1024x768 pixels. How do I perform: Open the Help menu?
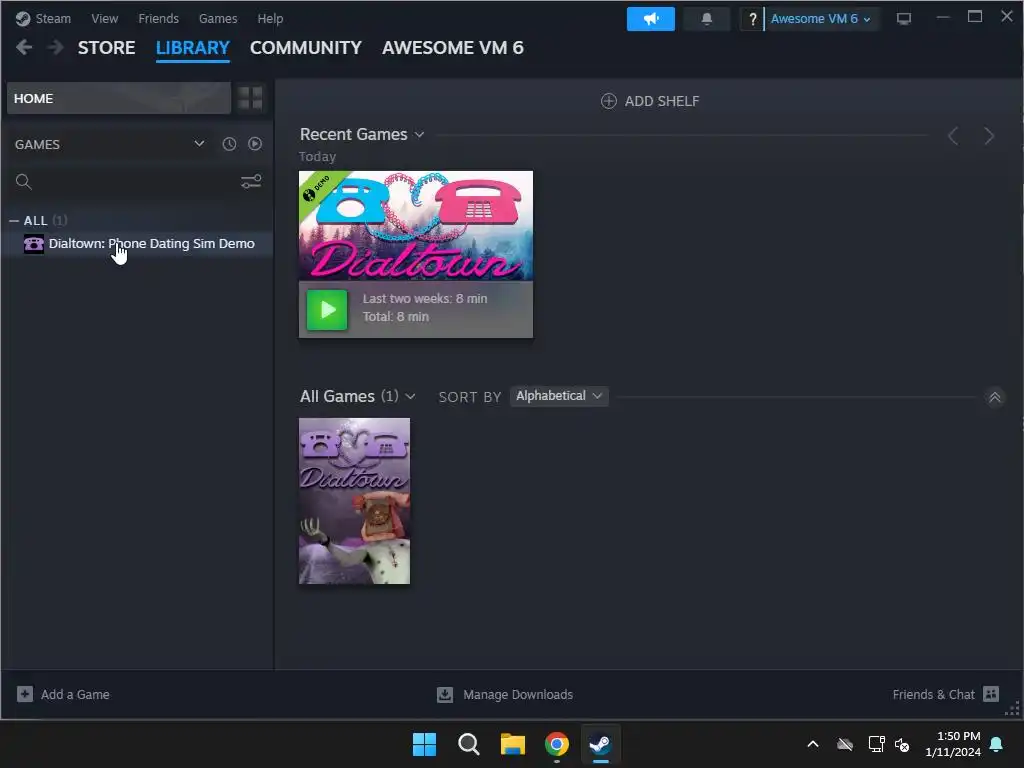point(270,19)
